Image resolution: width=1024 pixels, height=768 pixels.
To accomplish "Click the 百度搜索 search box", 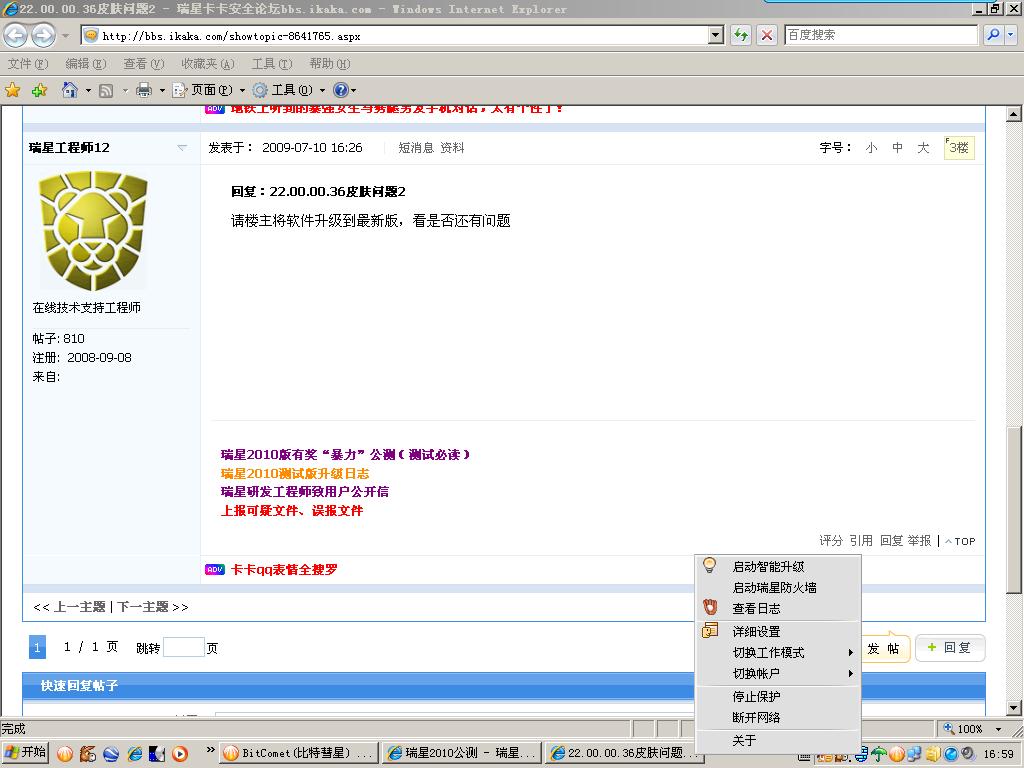I will 881,35.
